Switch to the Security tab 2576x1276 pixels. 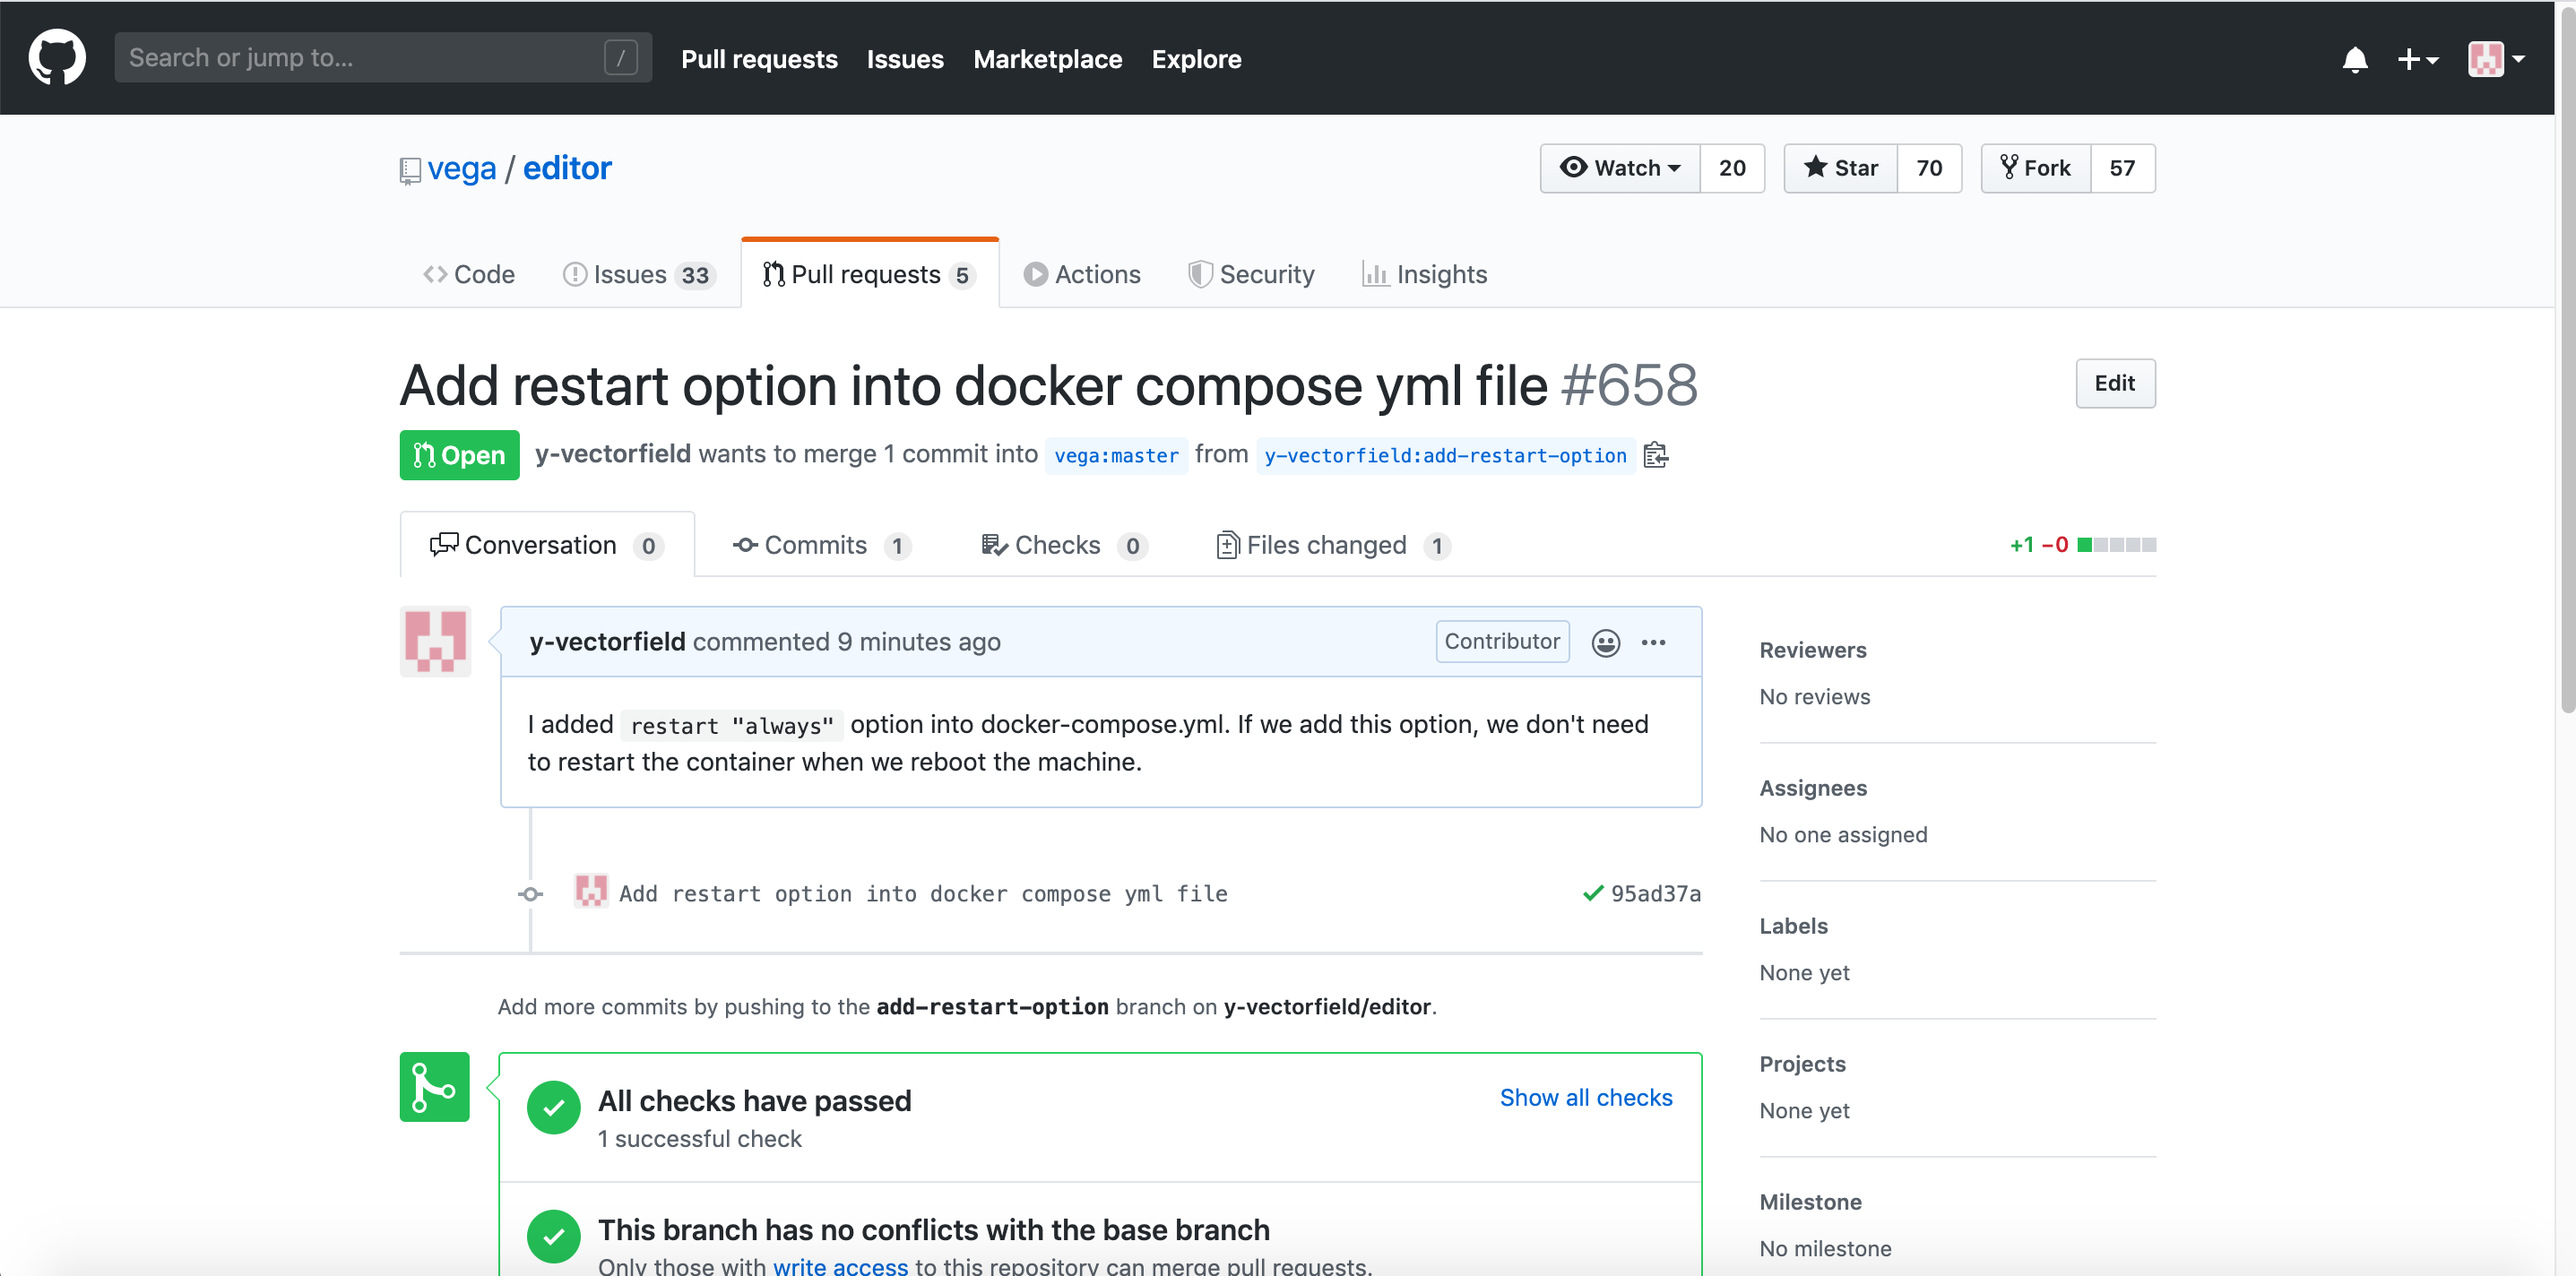(x=1251, y=274)
